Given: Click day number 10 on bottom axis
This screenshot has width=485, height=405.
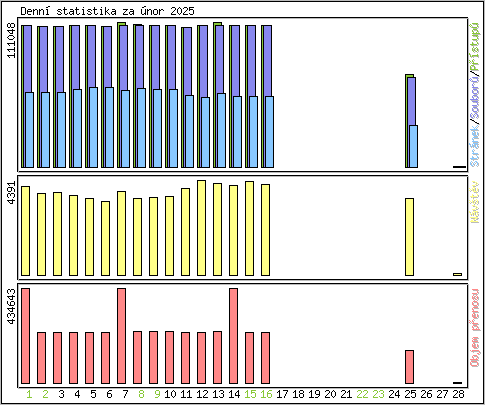Looking at the screenshot, I should pyautogui.click(x=170, y=394).
